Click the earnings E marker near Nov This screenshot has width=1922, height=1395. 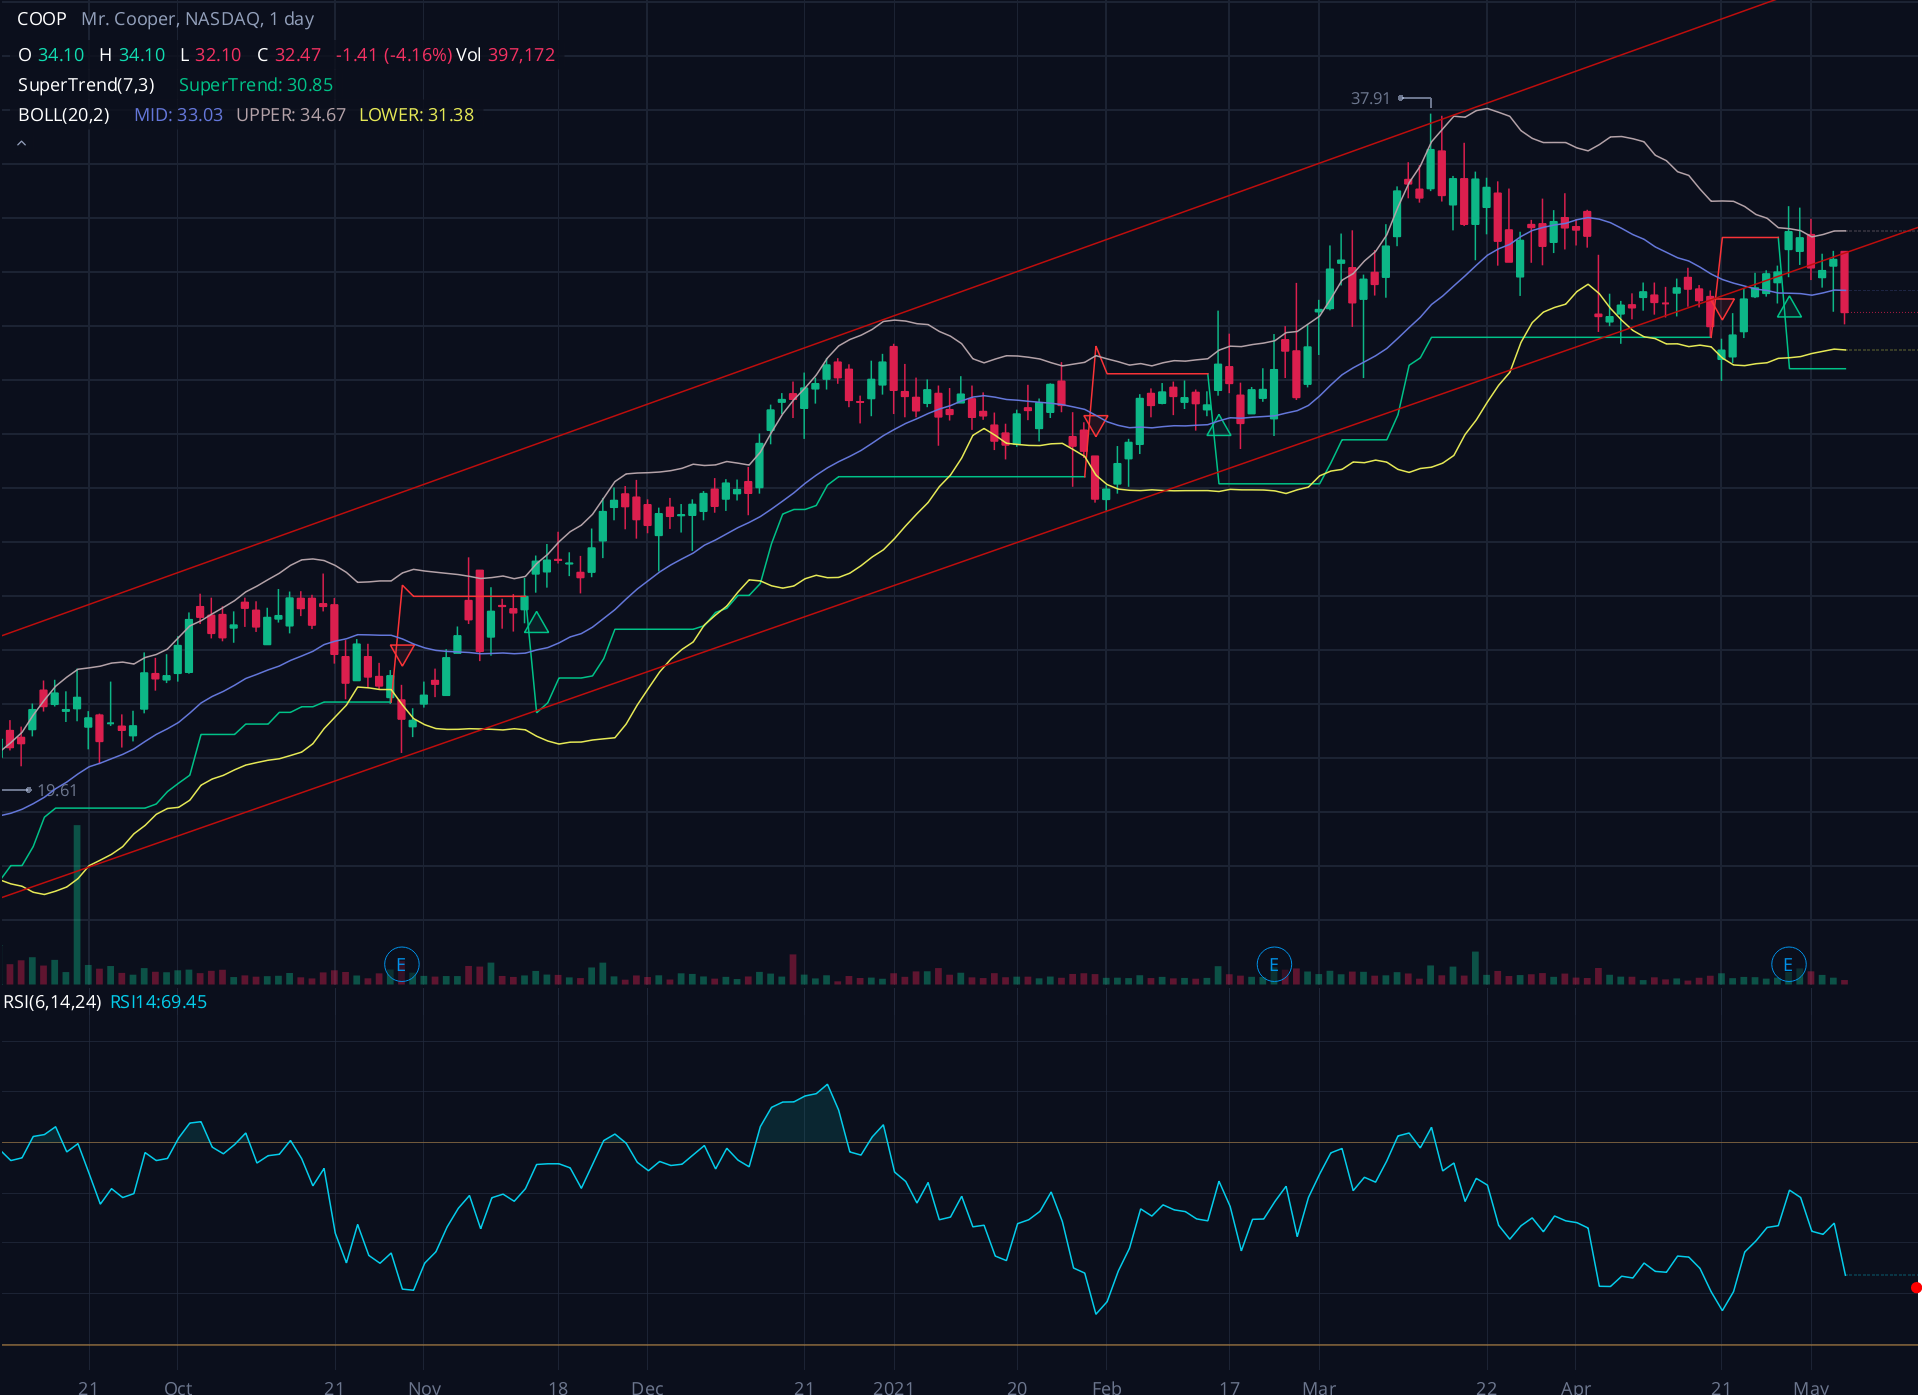pos(401,964)
